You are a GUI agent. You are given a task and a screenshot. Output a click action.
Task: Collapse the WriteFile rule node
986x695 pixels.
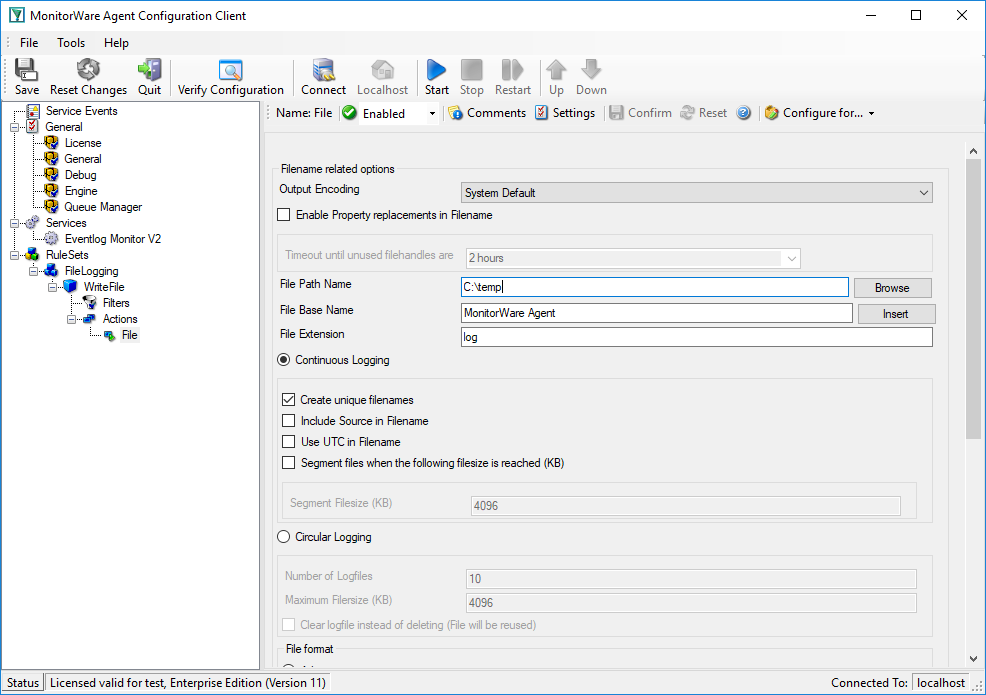tap(52, 287)
